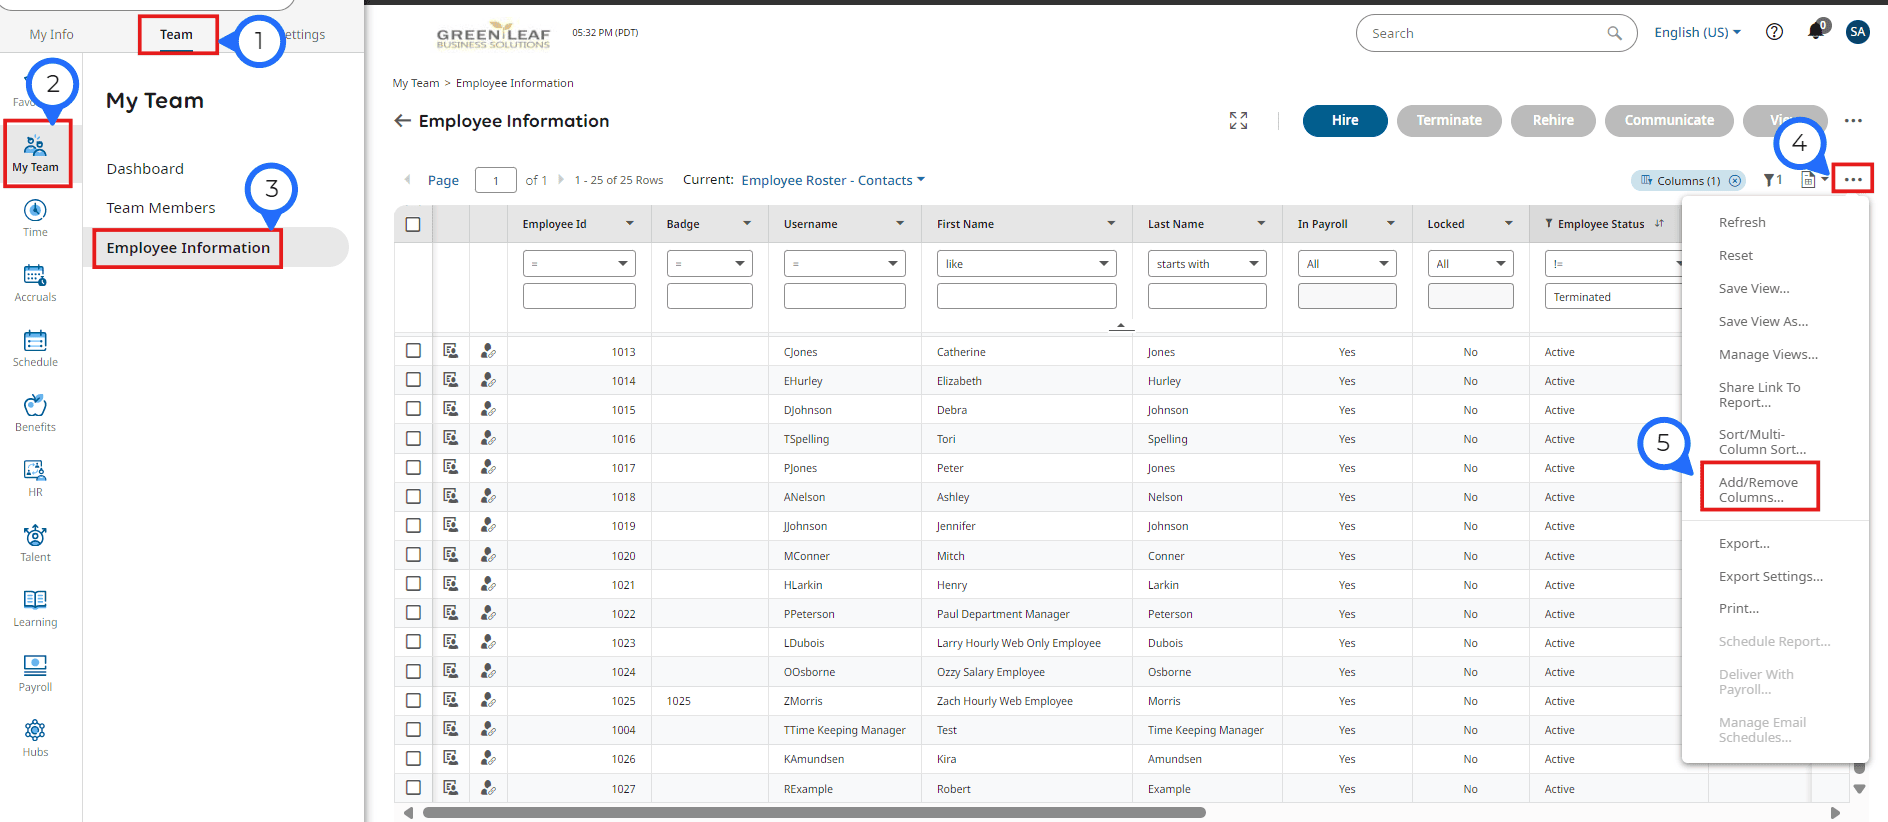
Task: Open the Employee Roster - Contacts view dropdown
Action: [833, 180]
